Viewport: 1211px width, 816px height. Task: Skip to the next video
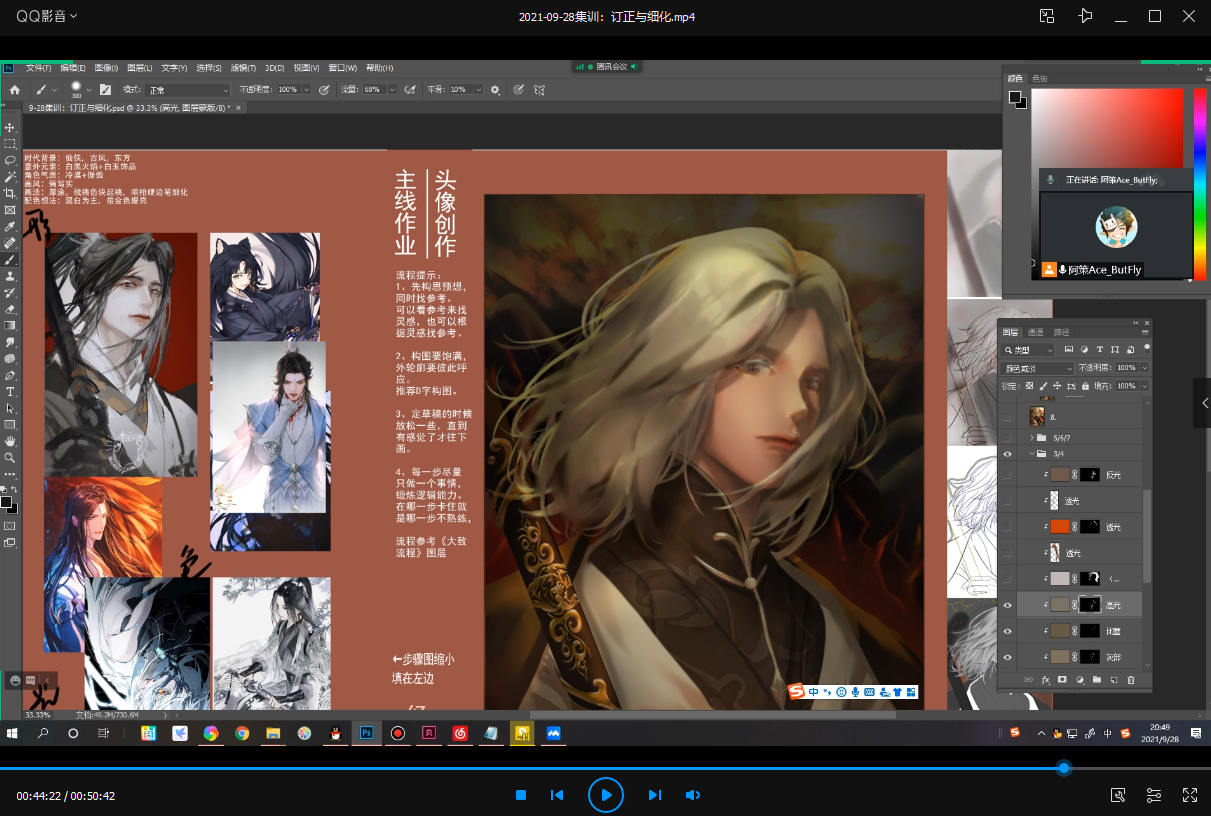[x=655, y=795]
